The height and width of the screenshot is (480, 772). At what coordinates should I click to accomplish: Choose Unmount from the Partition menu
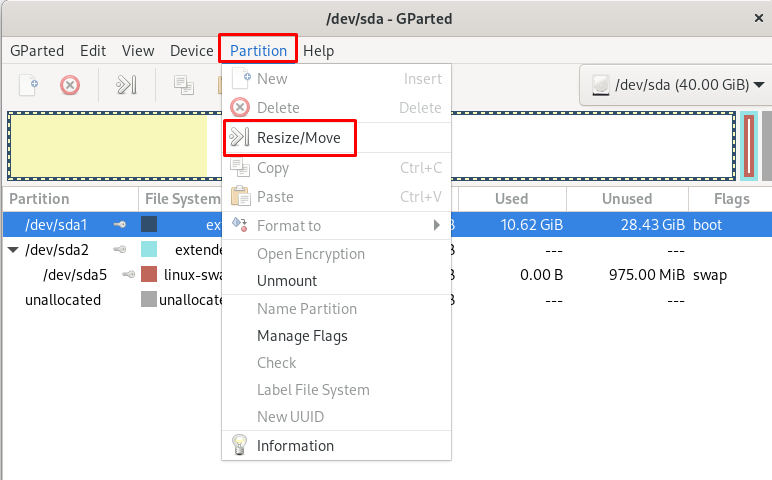pyautogui.click(x=336, y=281)
